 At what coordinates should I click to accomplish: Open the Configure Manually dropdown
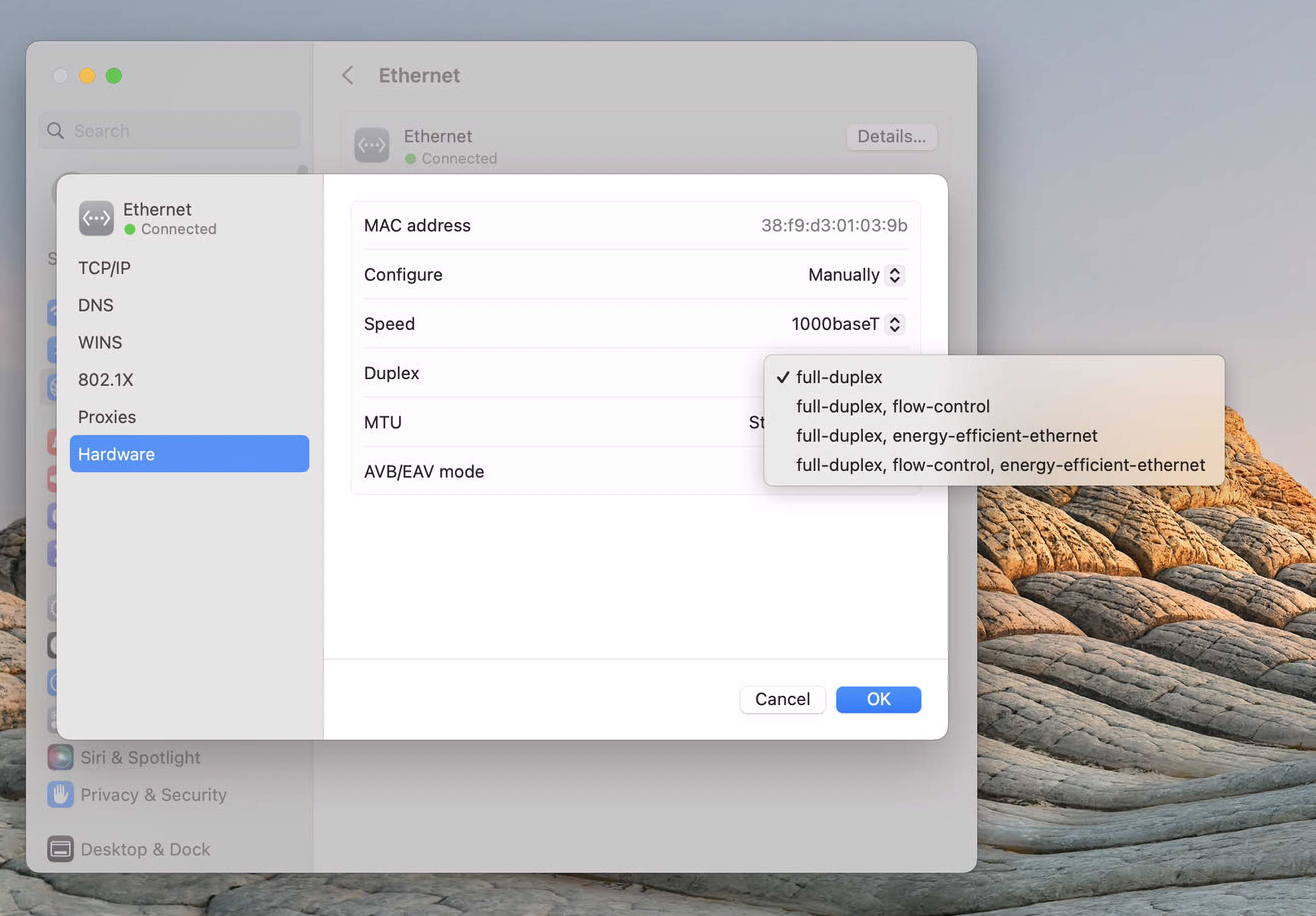856,275
